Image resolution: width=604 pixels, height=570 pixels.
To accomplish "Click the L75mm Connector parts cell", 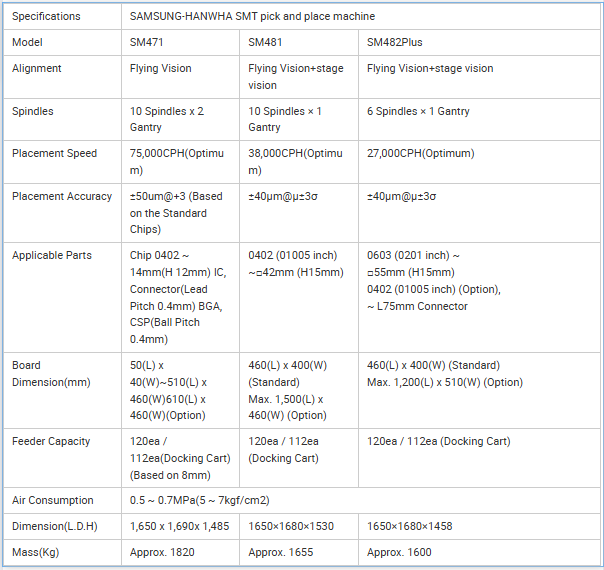I will pyautogui.click(x=479, y=297).
